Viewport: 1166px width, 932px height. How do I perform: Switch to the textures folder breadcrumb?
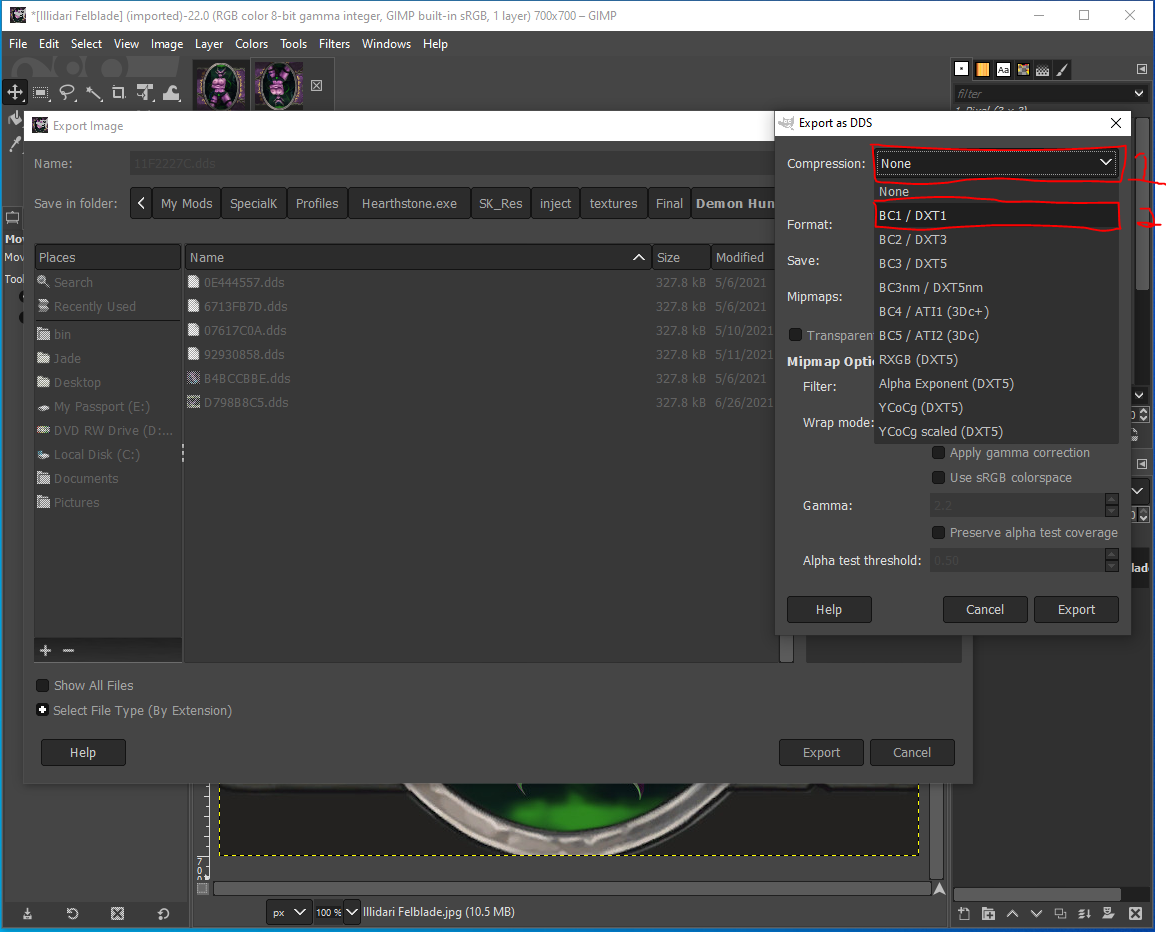click(613, 203)
